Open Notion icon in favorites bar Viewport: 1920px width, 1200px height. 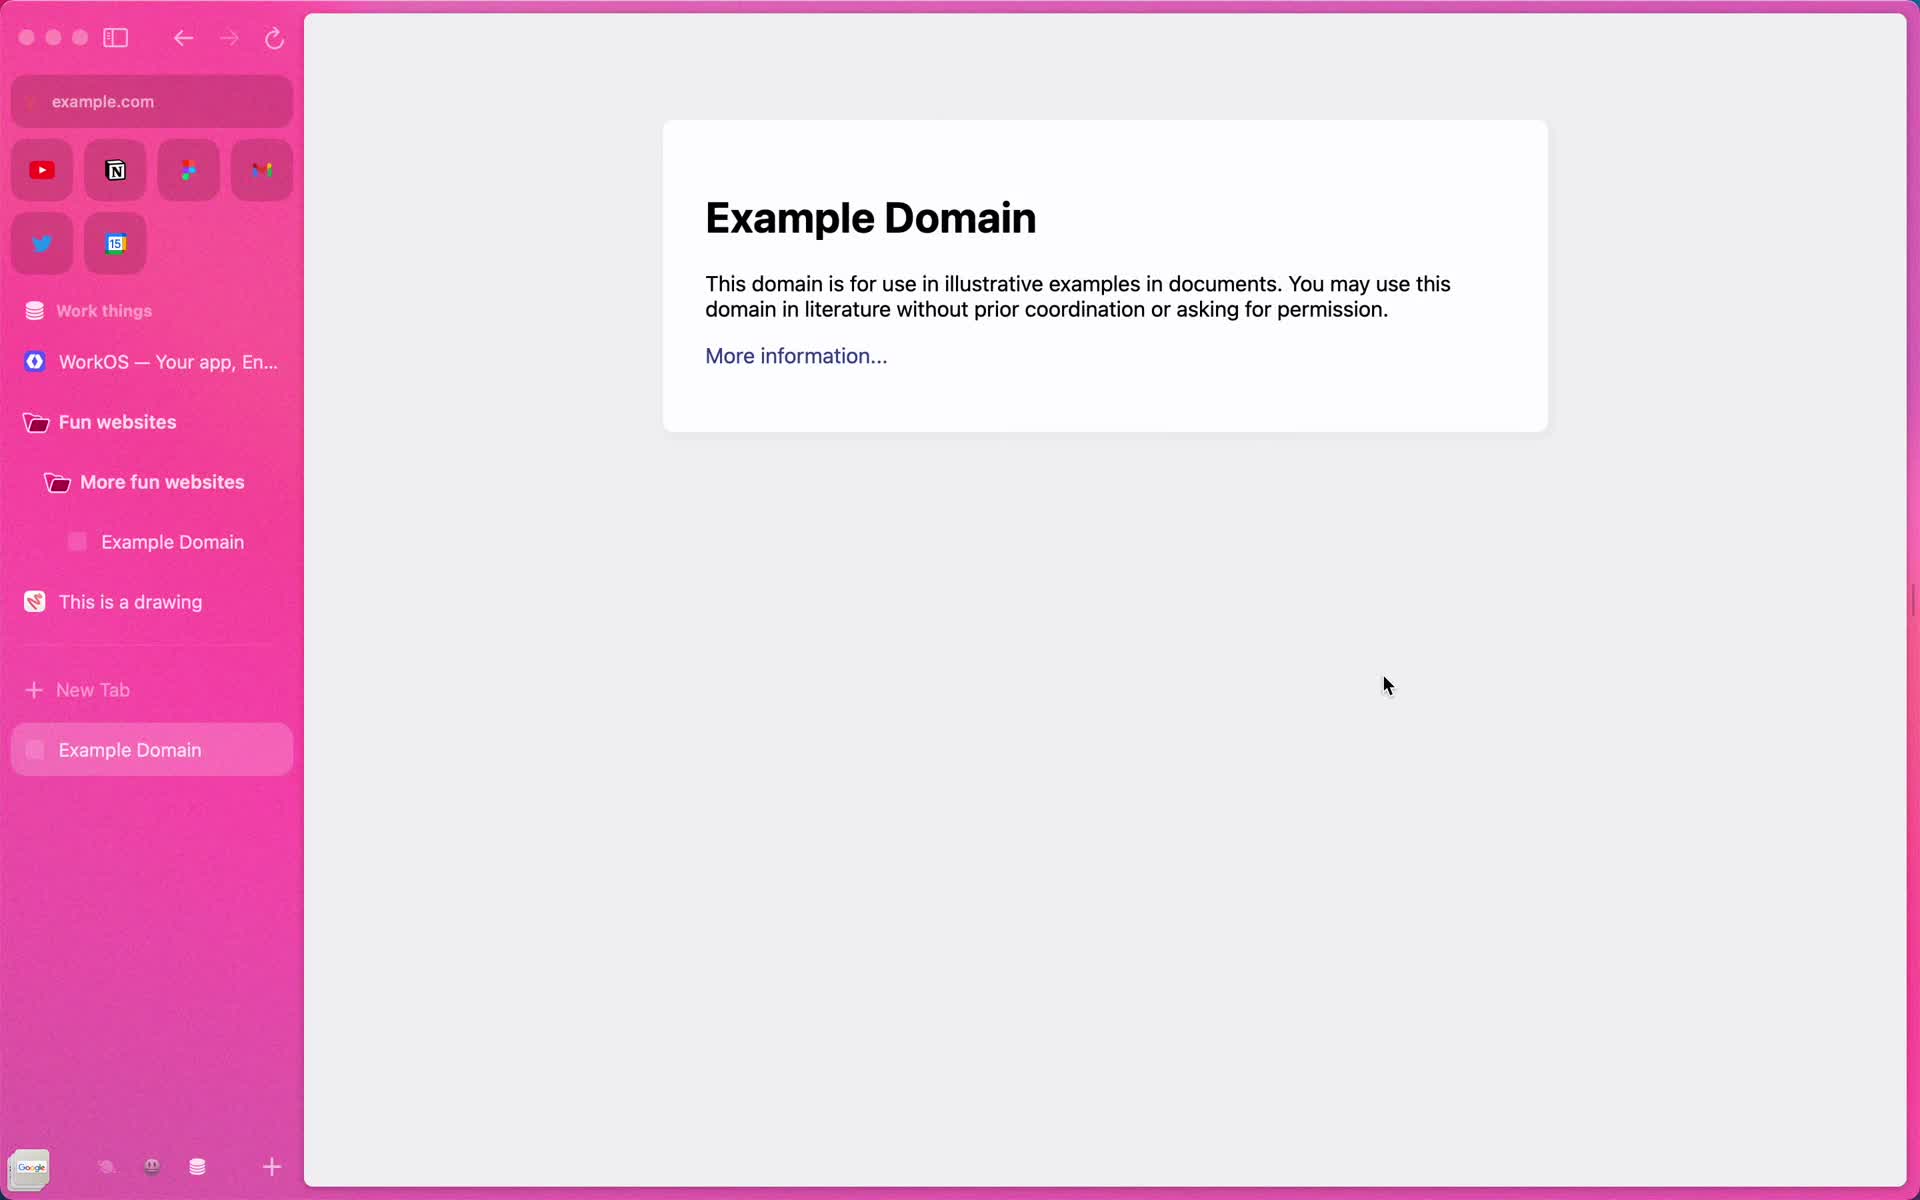point(116,170)
